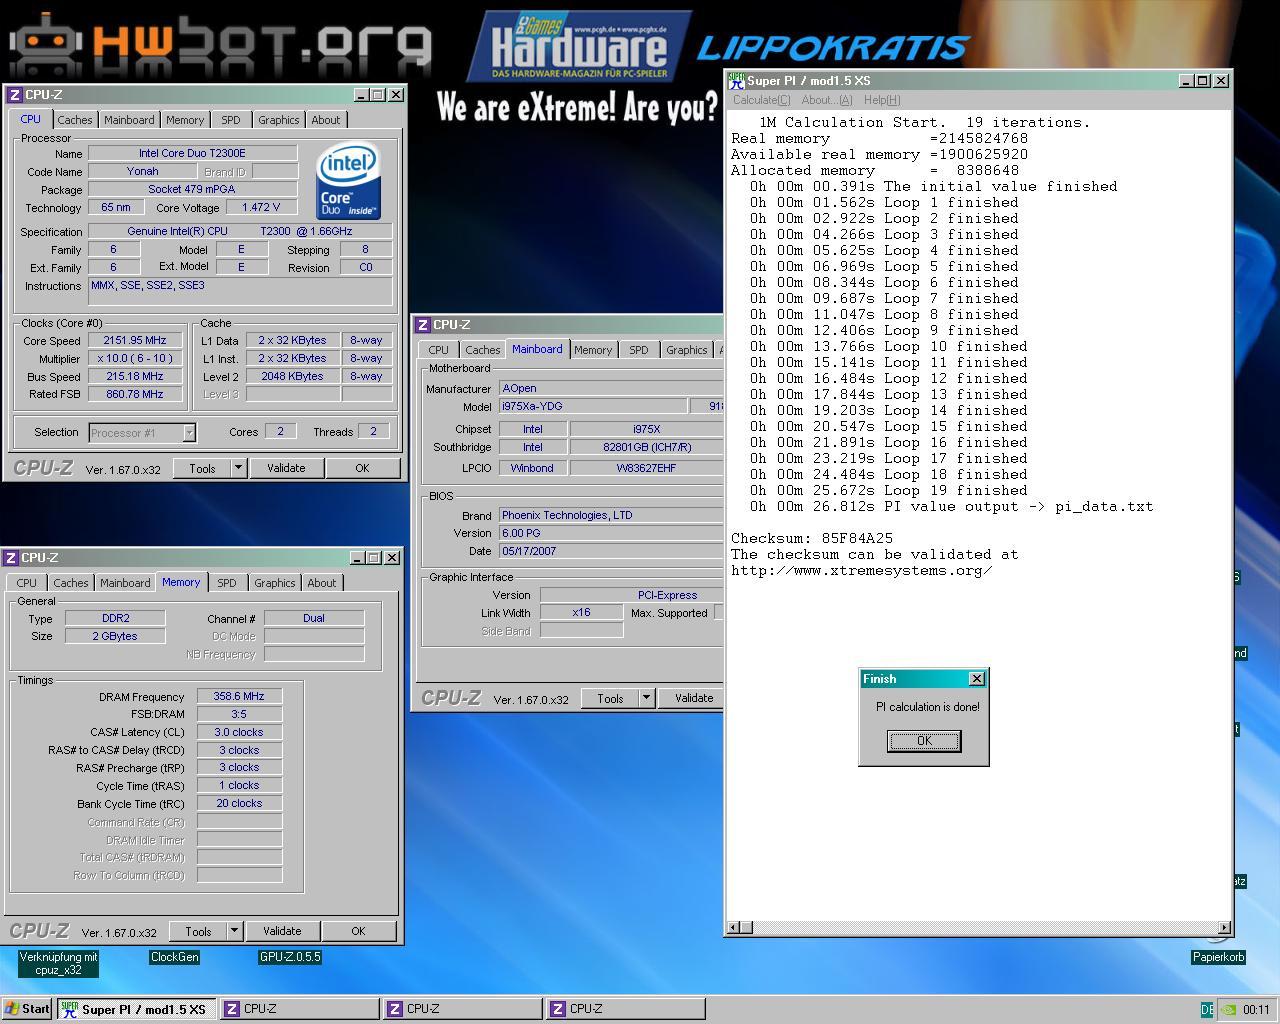Select first CPU-Z taskbar button
Image resolution: width=1280 pixels, height=1024 pixels.
[x=299, y=1009]
